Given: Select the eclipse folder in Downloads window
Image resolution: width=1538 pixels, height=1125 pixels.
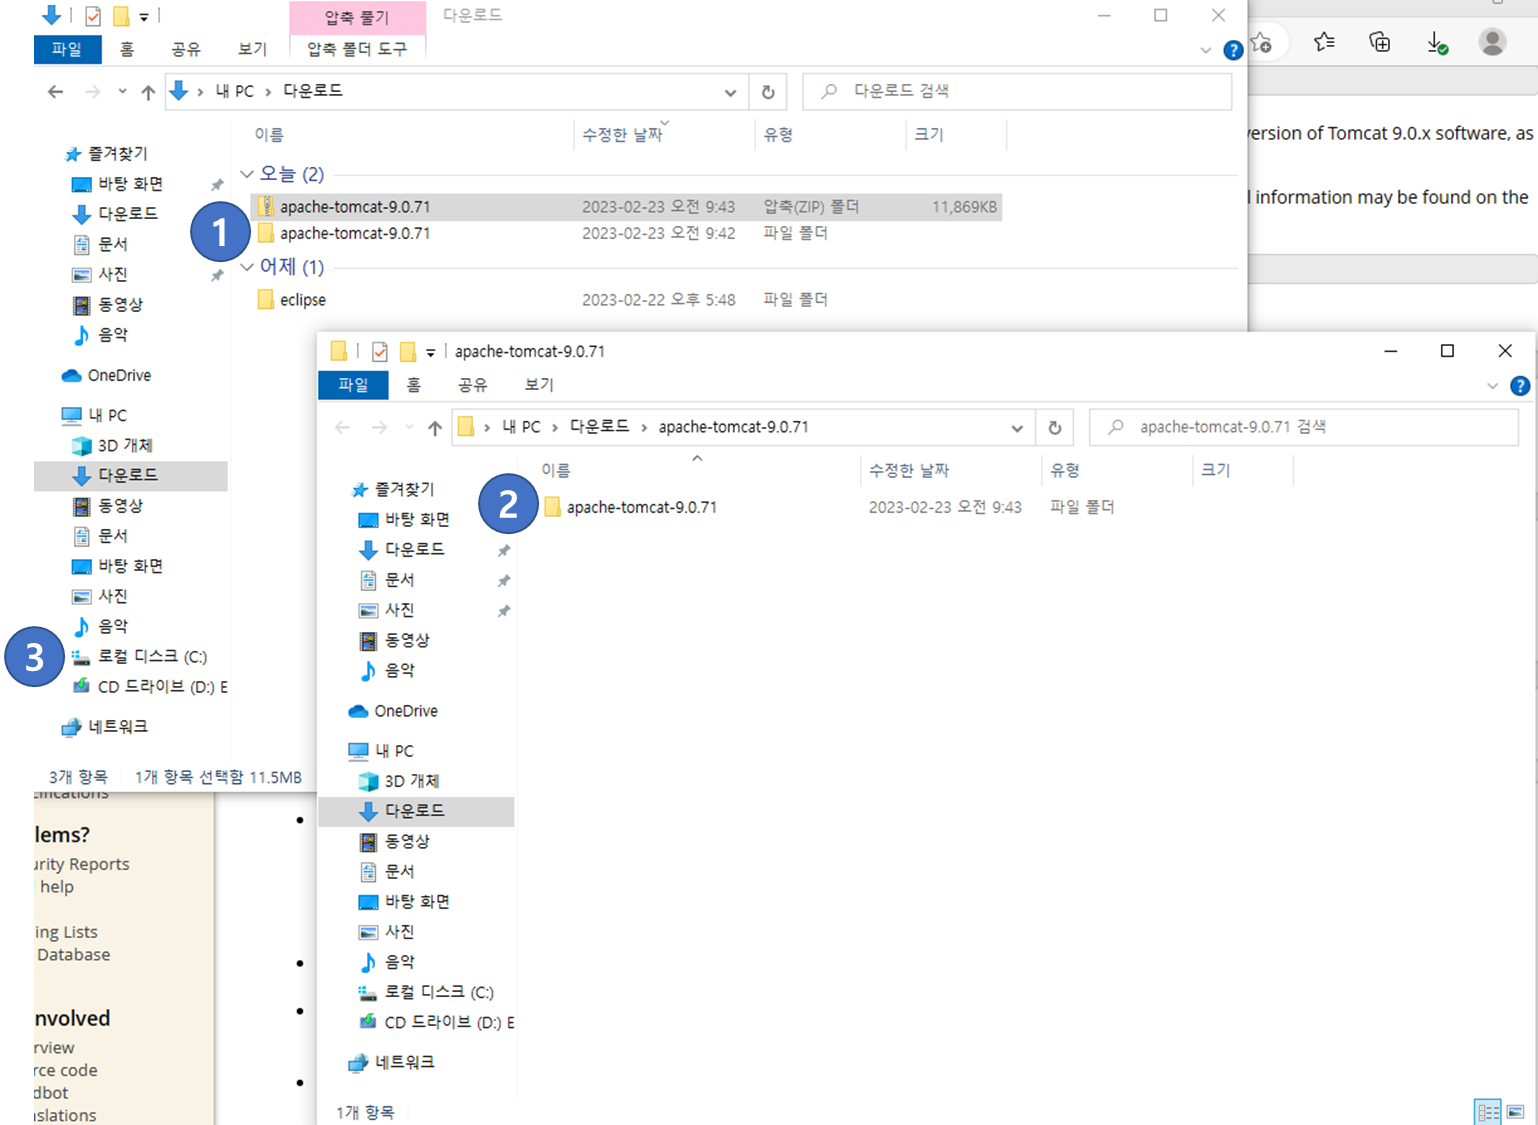Looking at the screenshot, I should pyautogui.click(x=626, y=300).
